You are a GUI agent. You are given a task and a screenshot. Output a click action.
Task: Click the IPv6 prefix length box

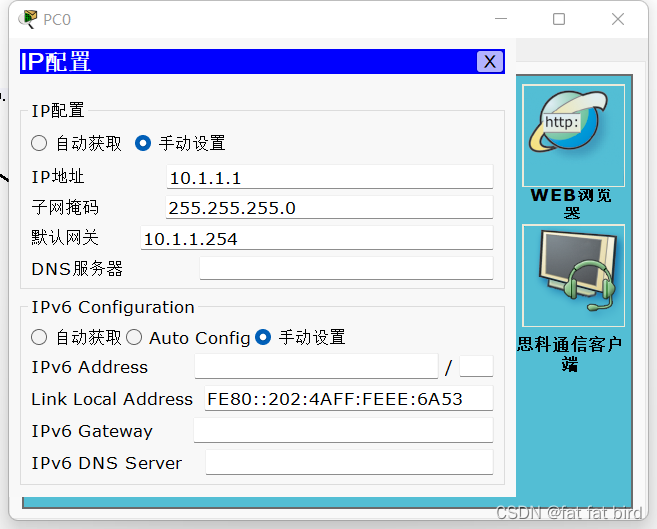(x=476, y=366)
